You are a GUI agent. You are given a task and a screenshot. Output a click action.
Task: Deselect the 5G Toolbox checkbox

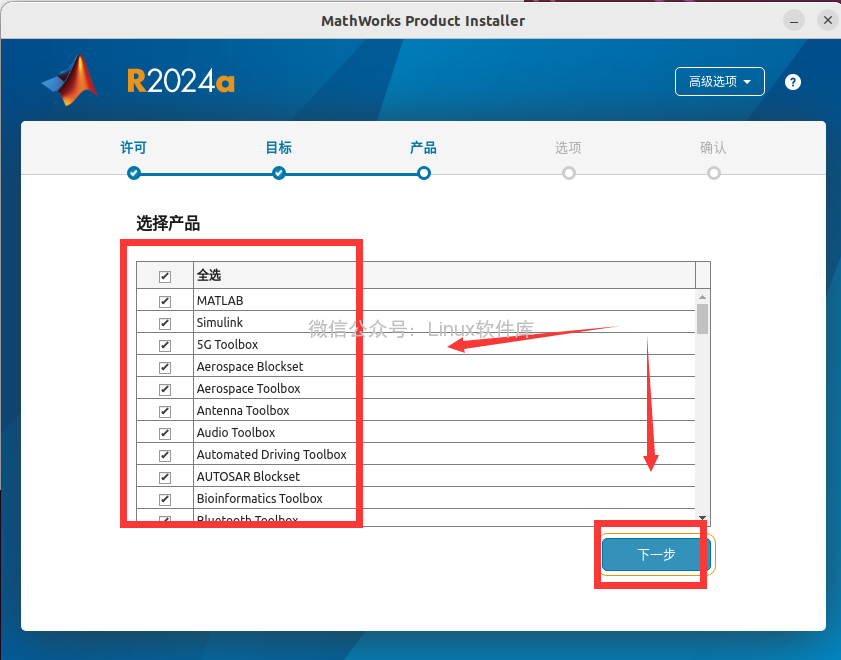coord(164,344)
